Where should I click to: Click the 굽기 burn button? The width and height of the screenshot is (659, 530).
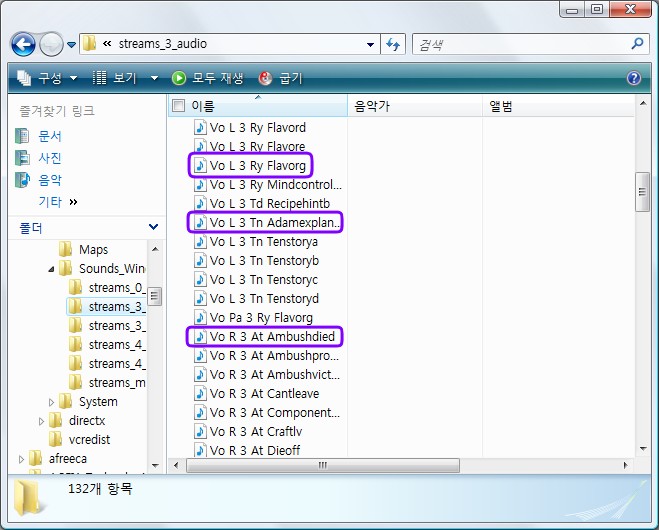(x=281, y=78)
